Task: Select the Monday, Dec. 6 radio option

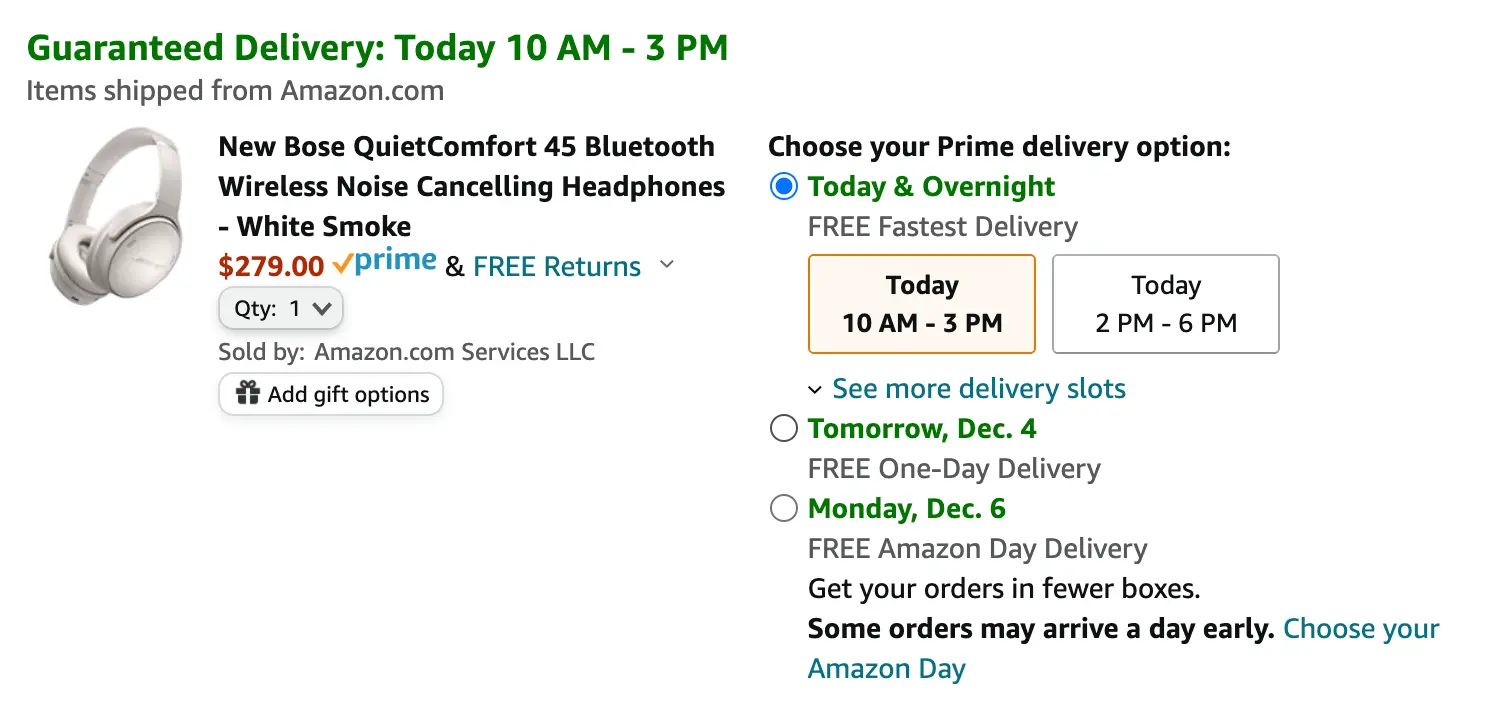Action: click(784, 509)
